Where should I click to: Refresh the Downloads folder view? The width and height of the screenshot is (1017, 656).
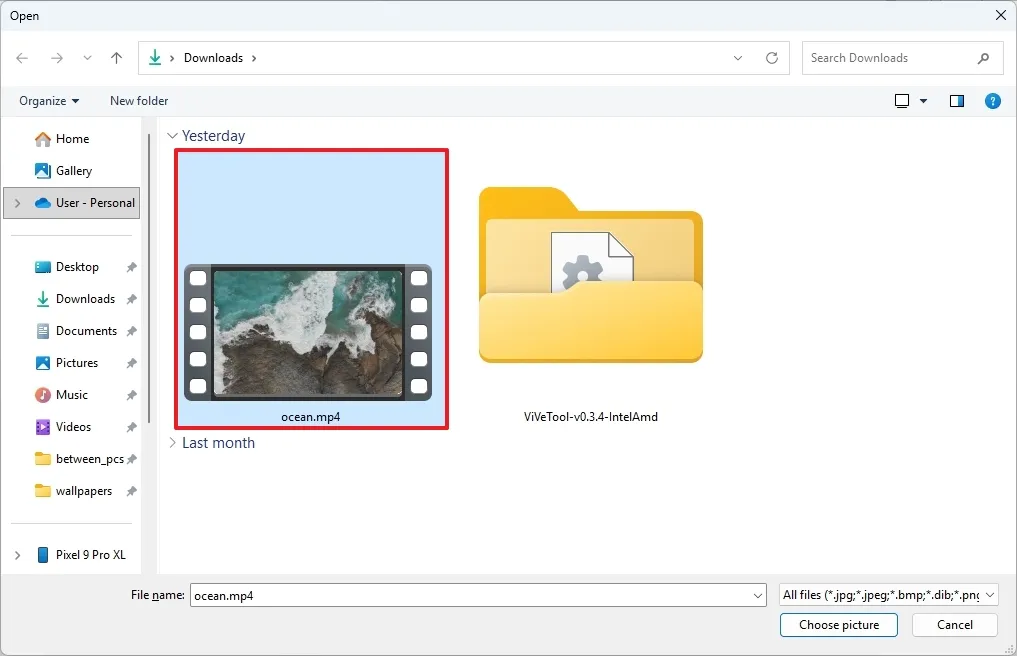pyautogui.click(x=771, y=57)
